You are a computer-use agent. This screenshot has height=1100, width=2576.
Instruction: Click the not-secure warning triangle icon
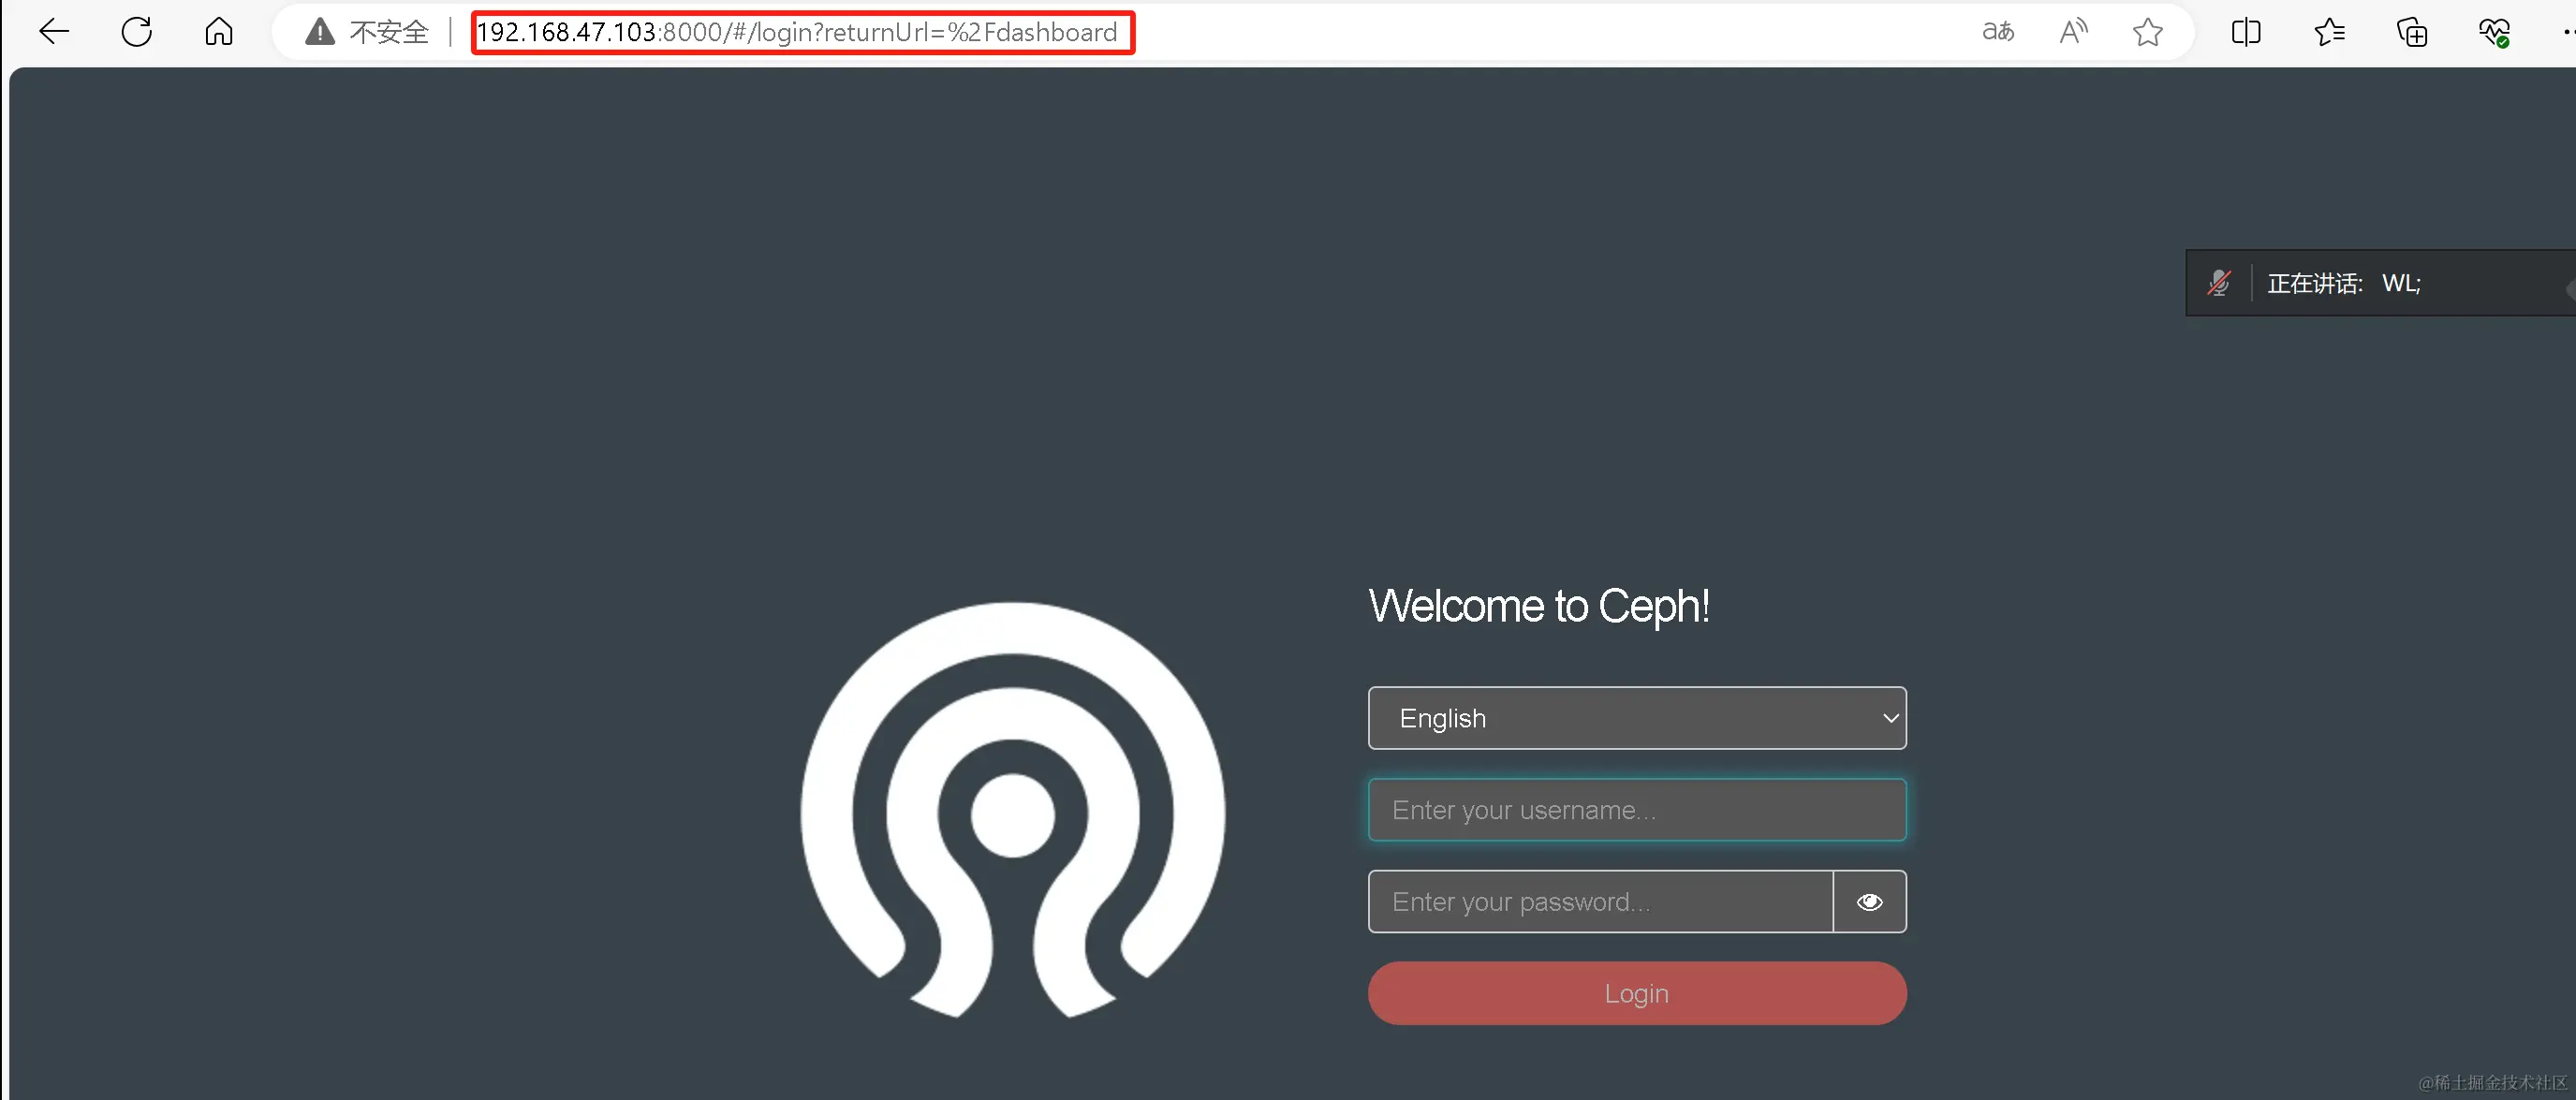point(320,32)
